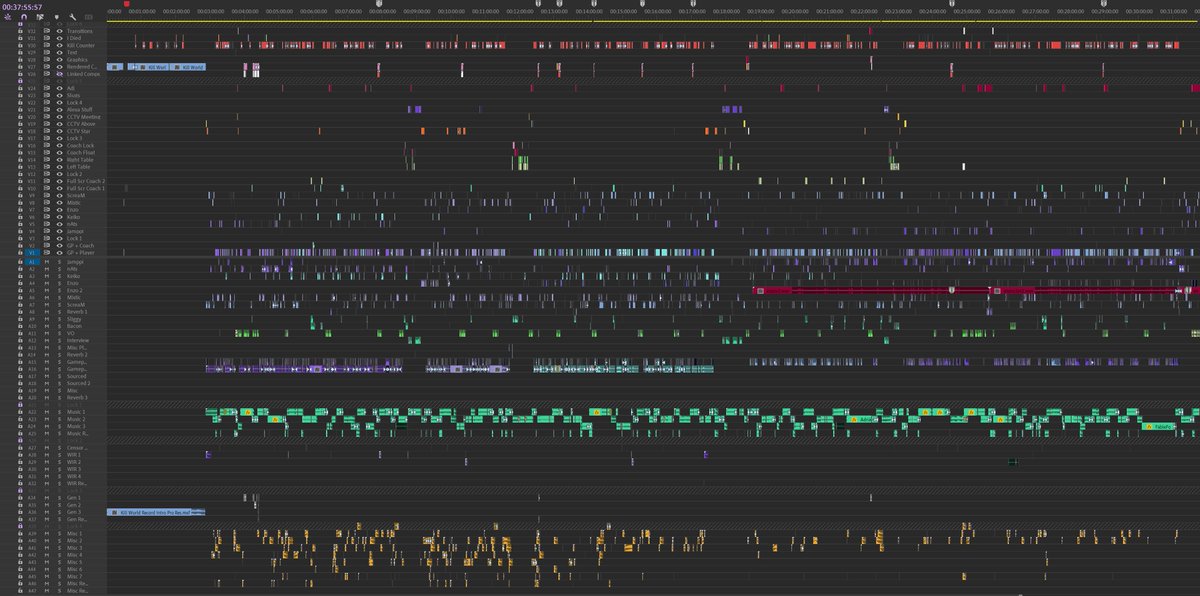The image size is (1200, 596).
Task: Lock the Kill Counter video track
Action: coord(20,45)
